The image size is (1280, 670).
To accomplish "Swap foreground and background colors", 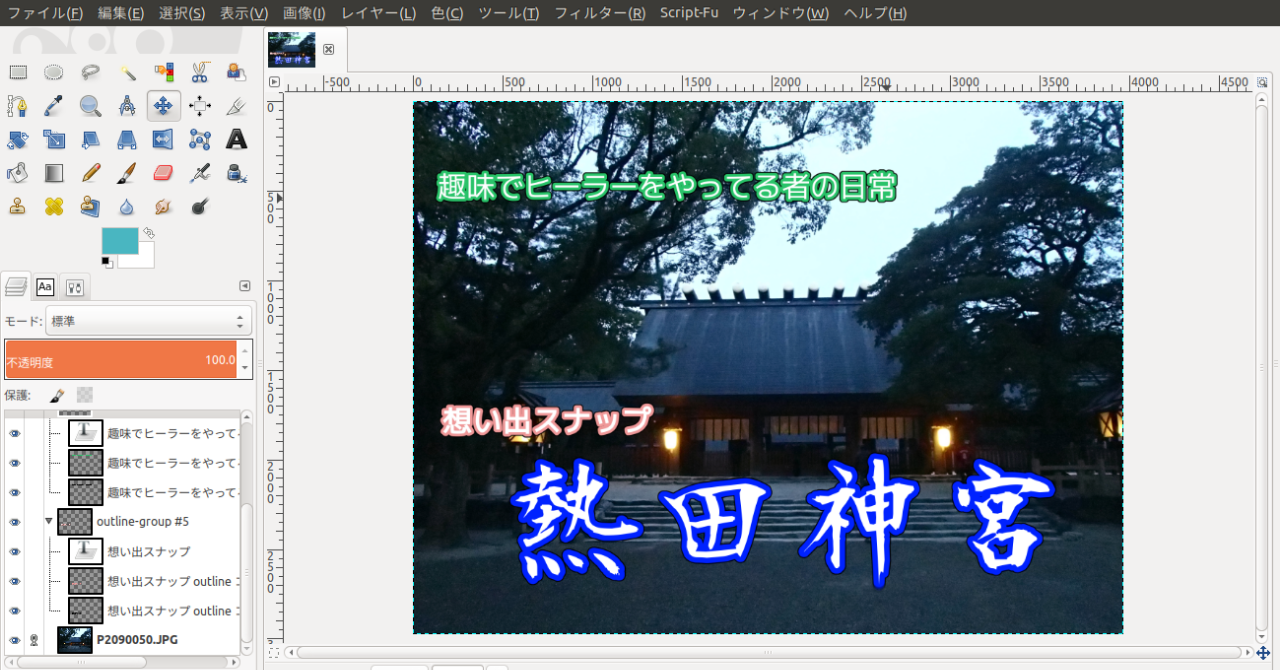I will (149, 233).
